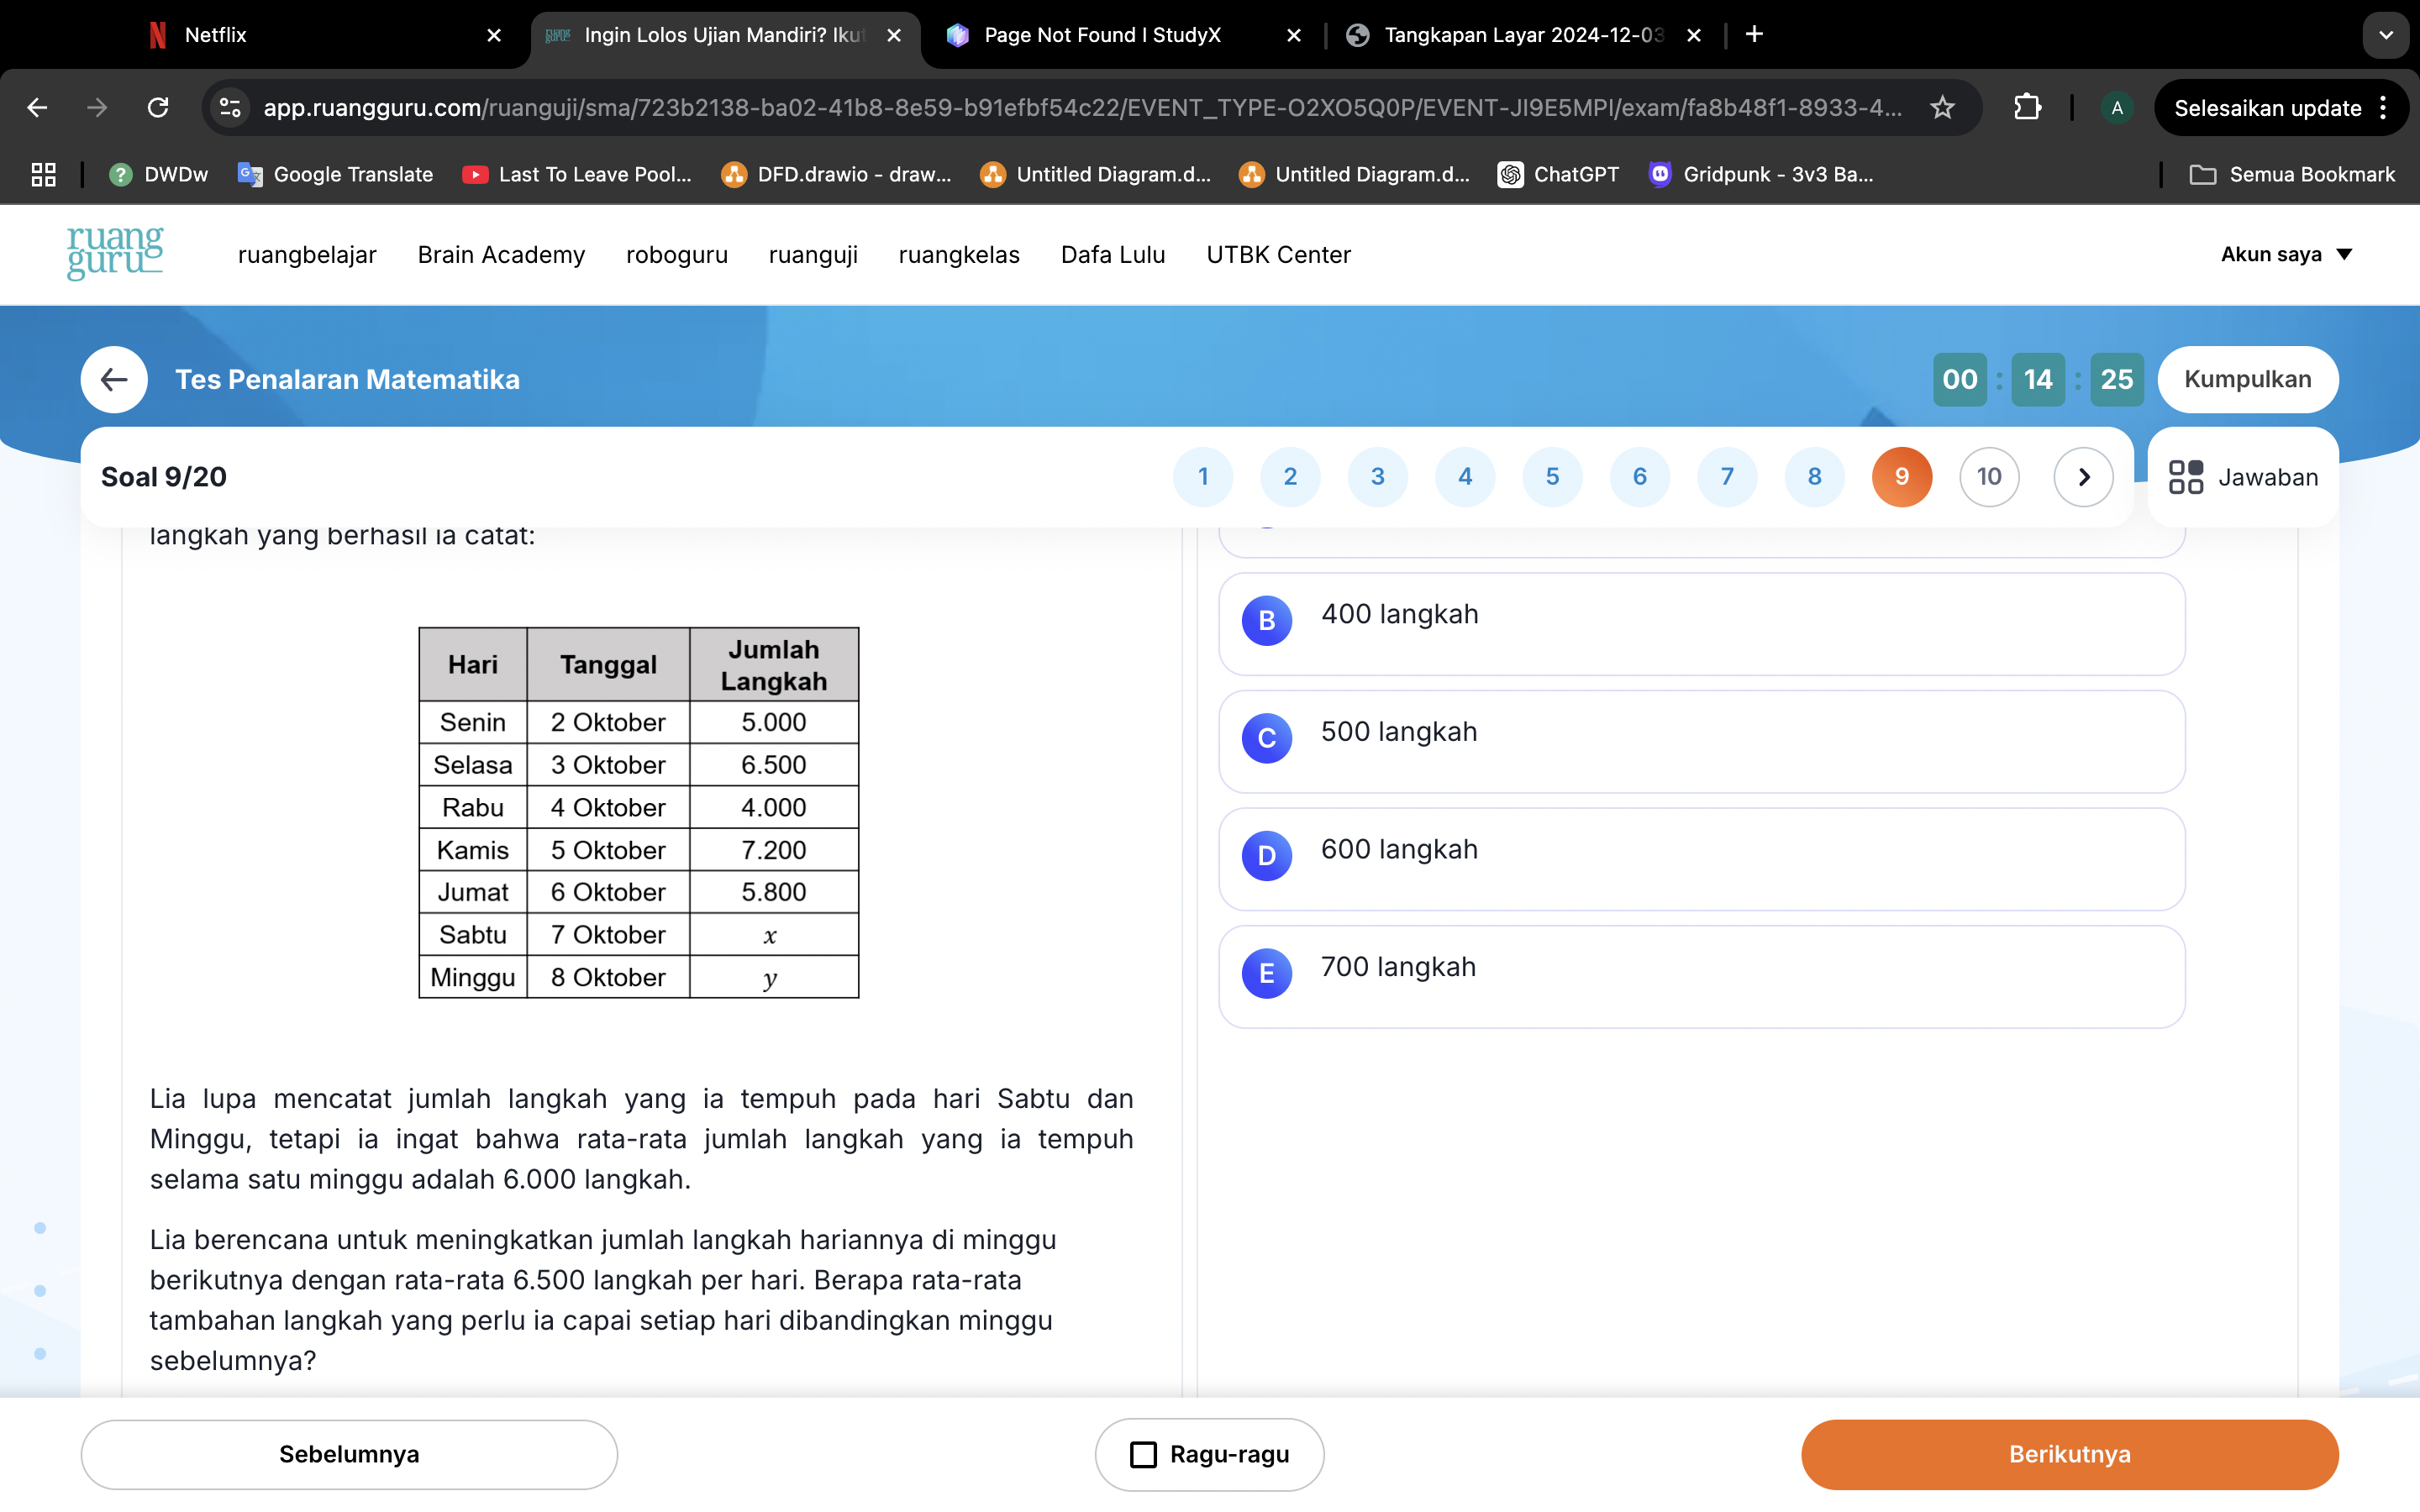Click the address bar URL
Image resolution: width=2420 pixels, height=1512 pixels.
tap(1083, 108)
